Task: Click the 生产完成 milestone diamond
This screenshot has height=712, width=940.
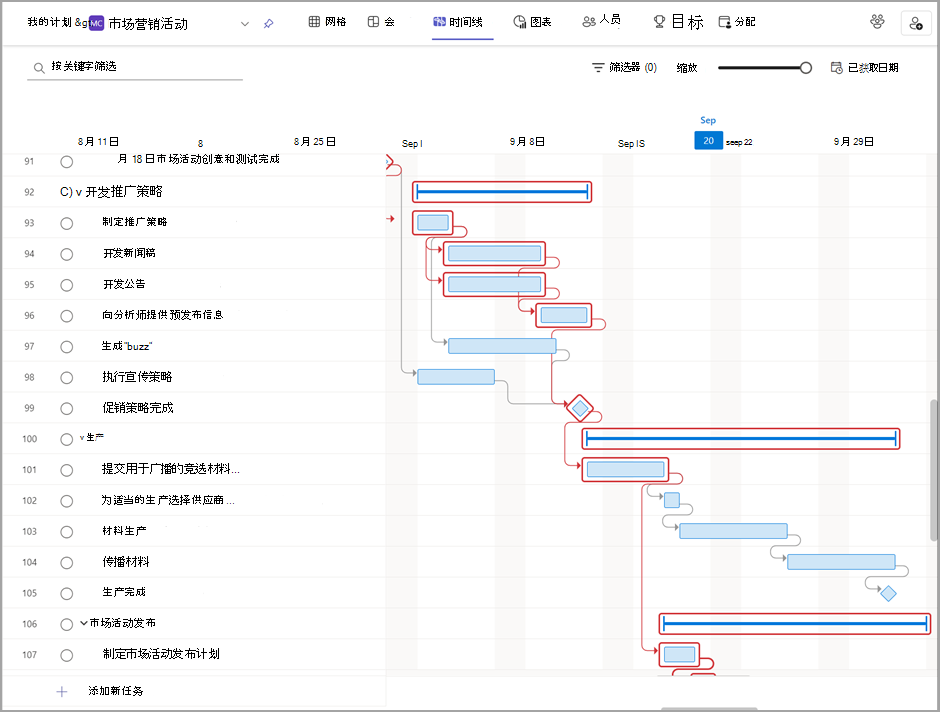Action: [888, 593]
